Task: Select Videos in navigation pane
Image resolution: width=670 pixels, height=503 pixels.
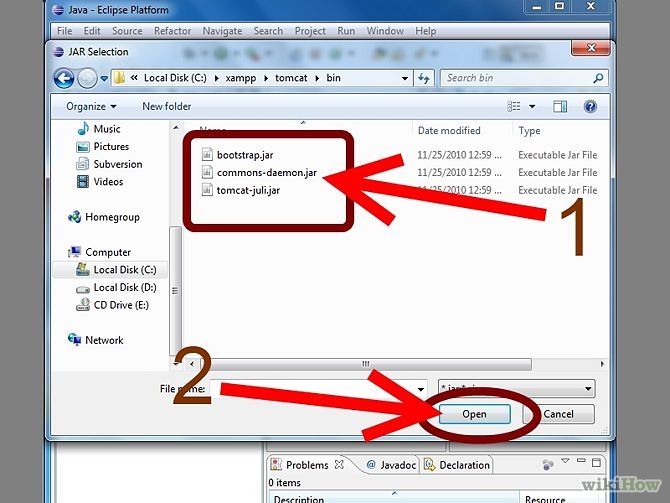Action: coord(108,182)
